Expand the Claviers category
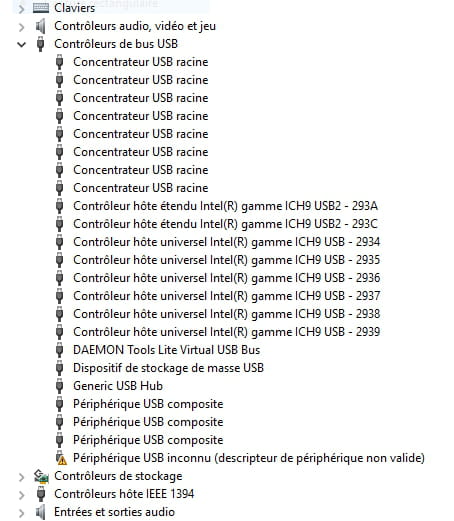This screenshot has width=454, height=521. pyautogui.click(x=22, y=8)
